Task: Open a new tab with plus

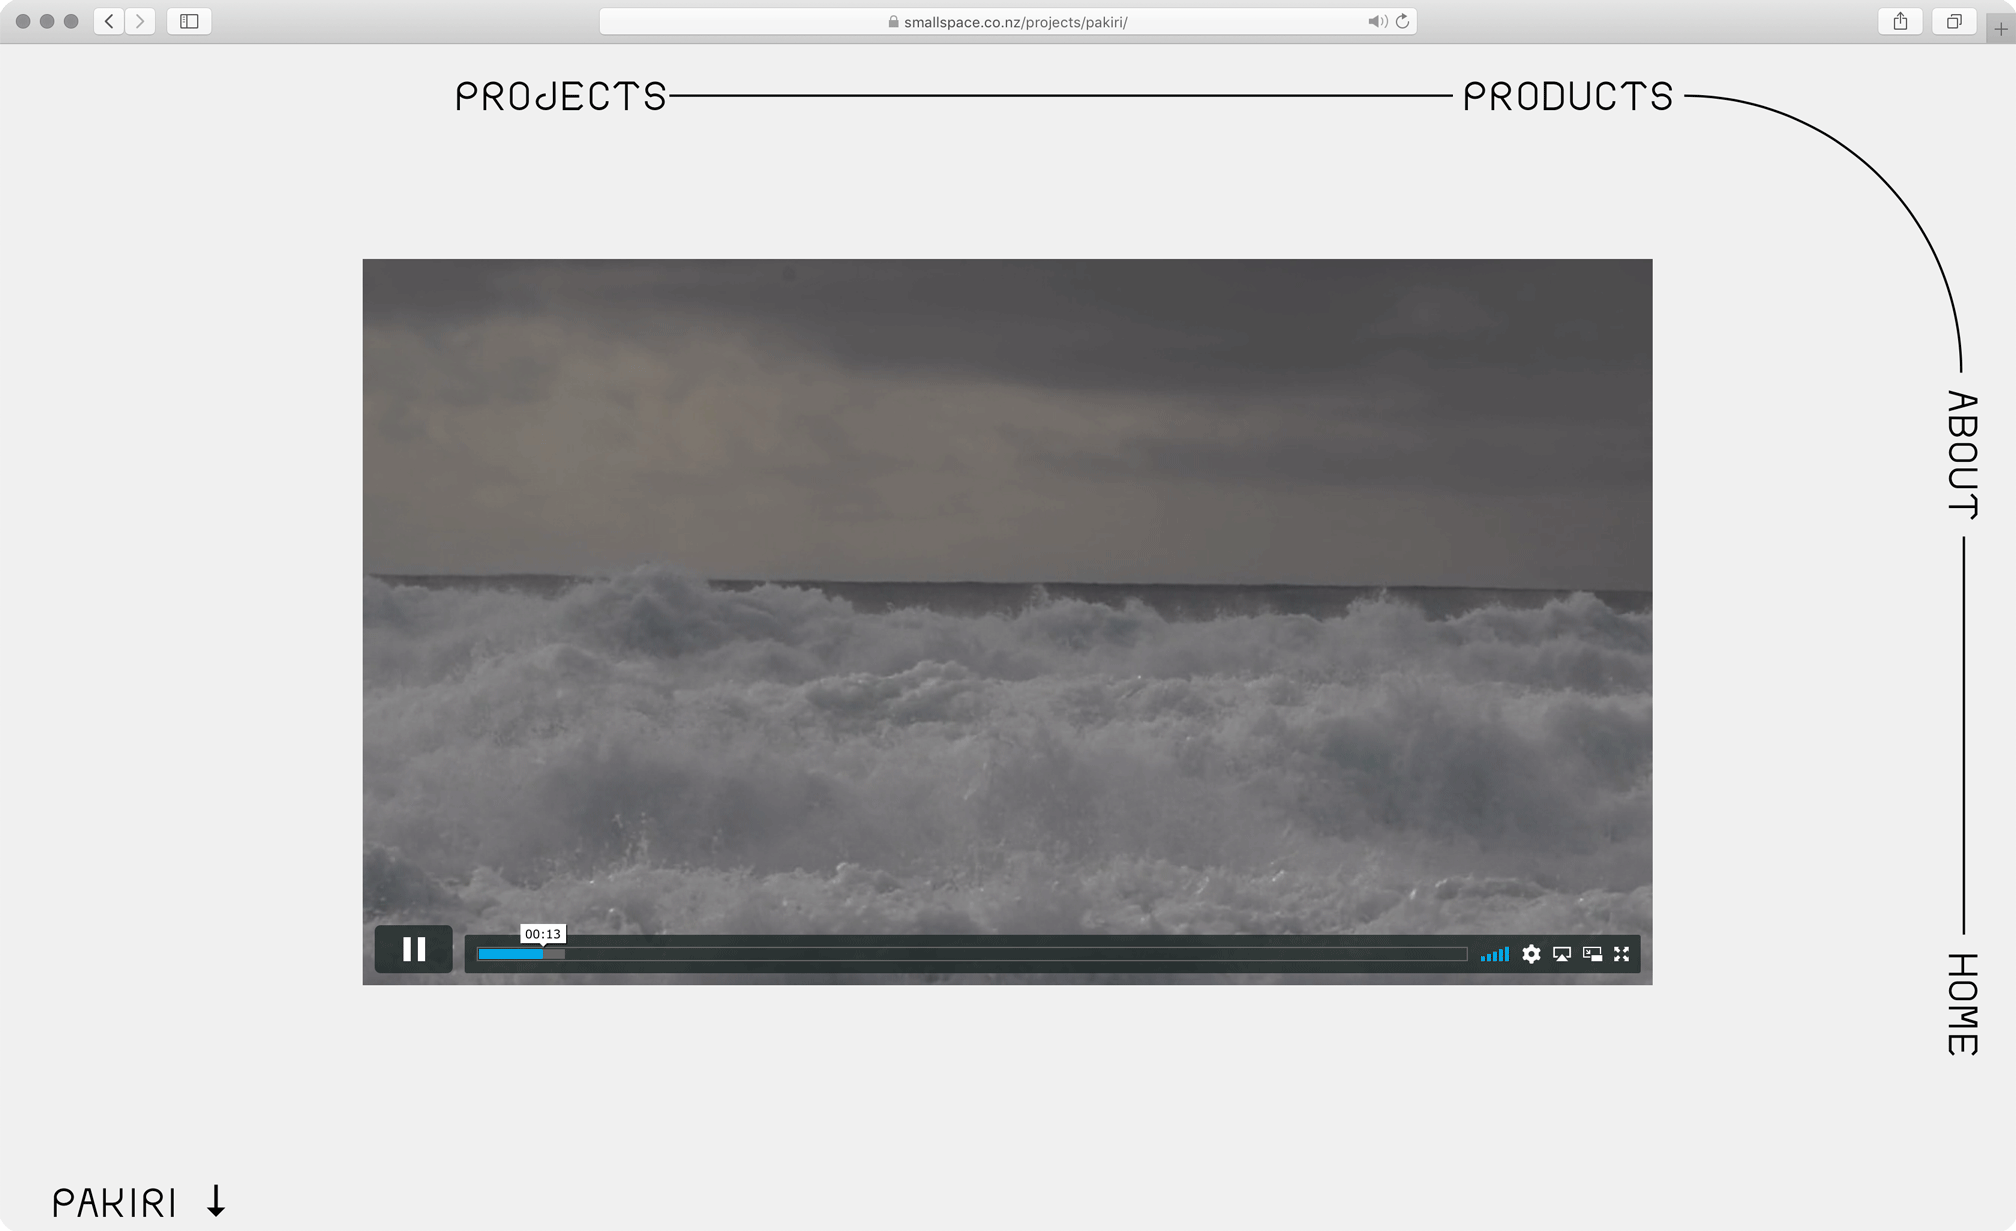Action: (x=2000, y=29)
